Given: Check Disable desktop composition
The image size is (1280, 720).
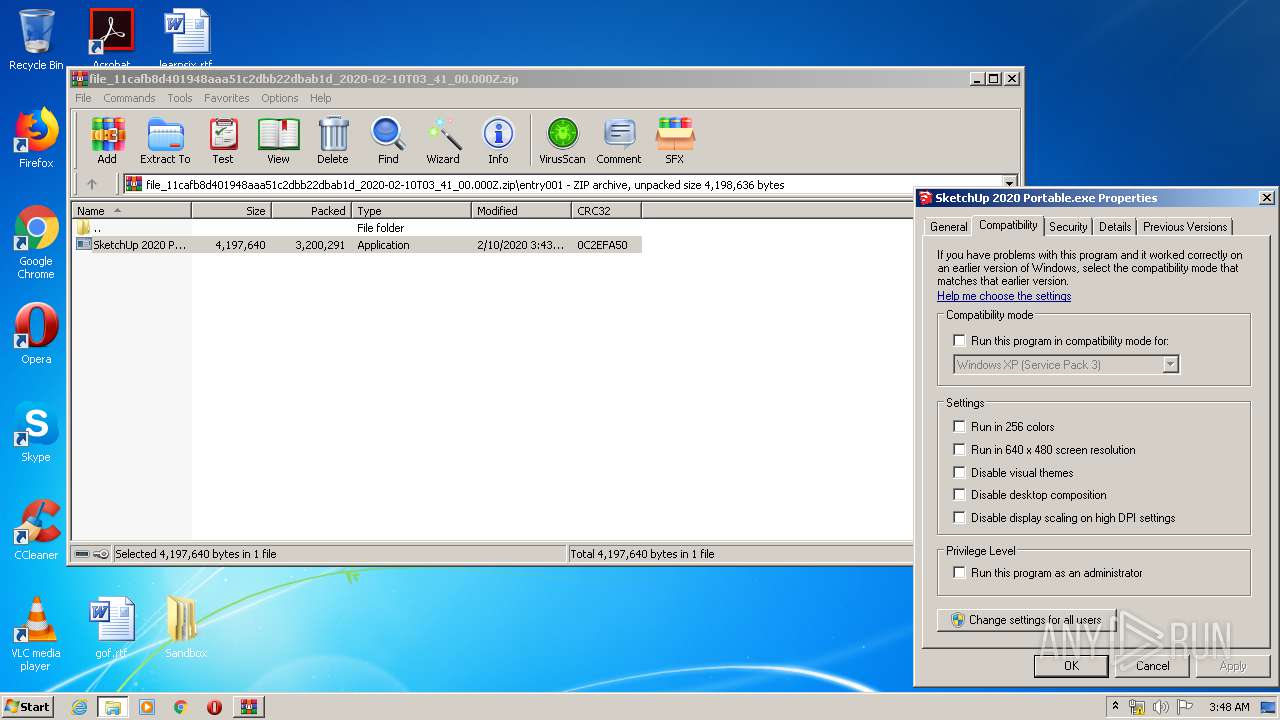Looking at the screenshot, I should pos(960,495).
